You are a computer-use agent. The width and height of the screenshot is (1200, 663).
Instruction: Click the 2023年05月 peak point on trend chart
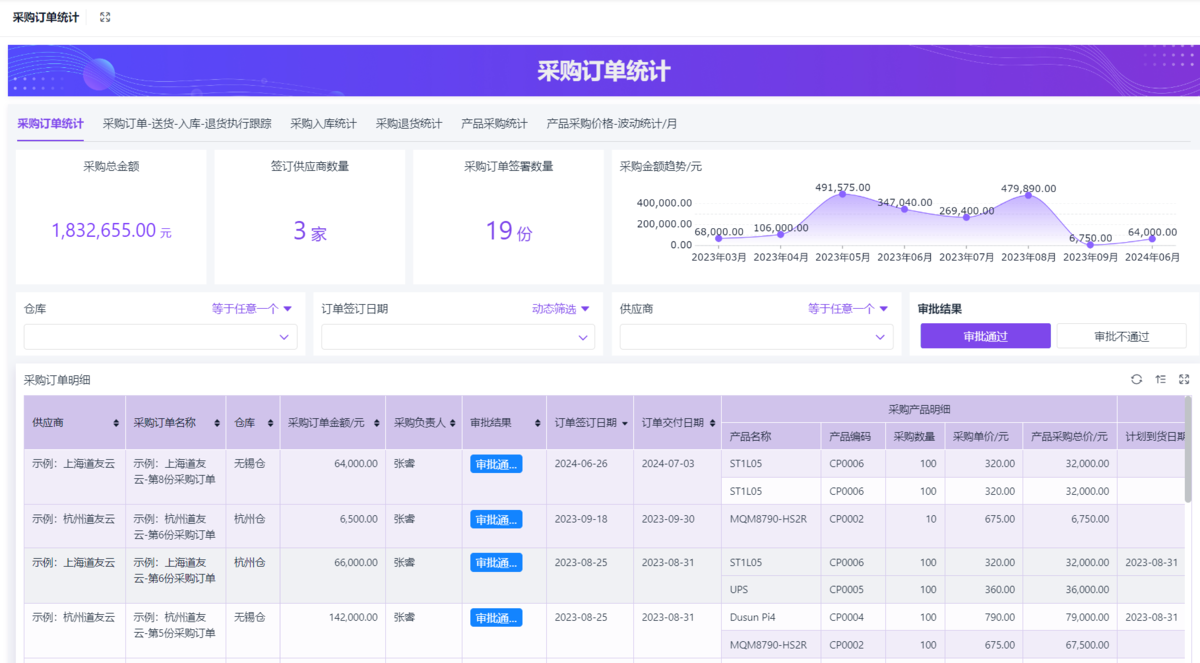pyautogui.click(x=842, y=194)
